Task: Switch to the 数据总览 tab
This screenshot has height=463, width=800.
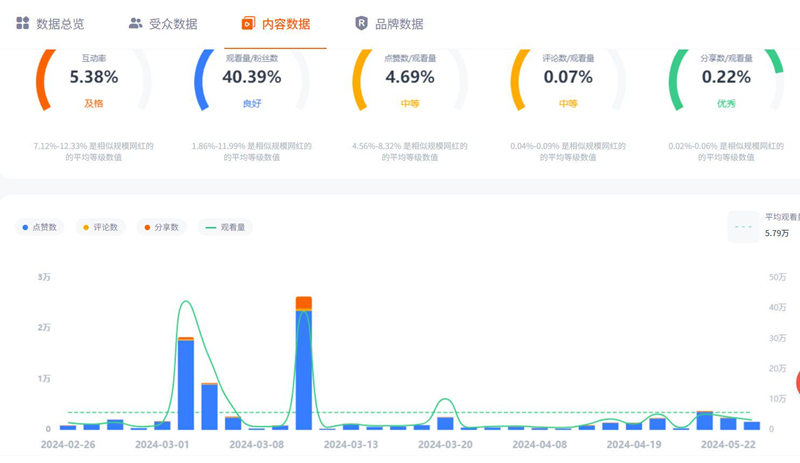Action: click(59, 24)
